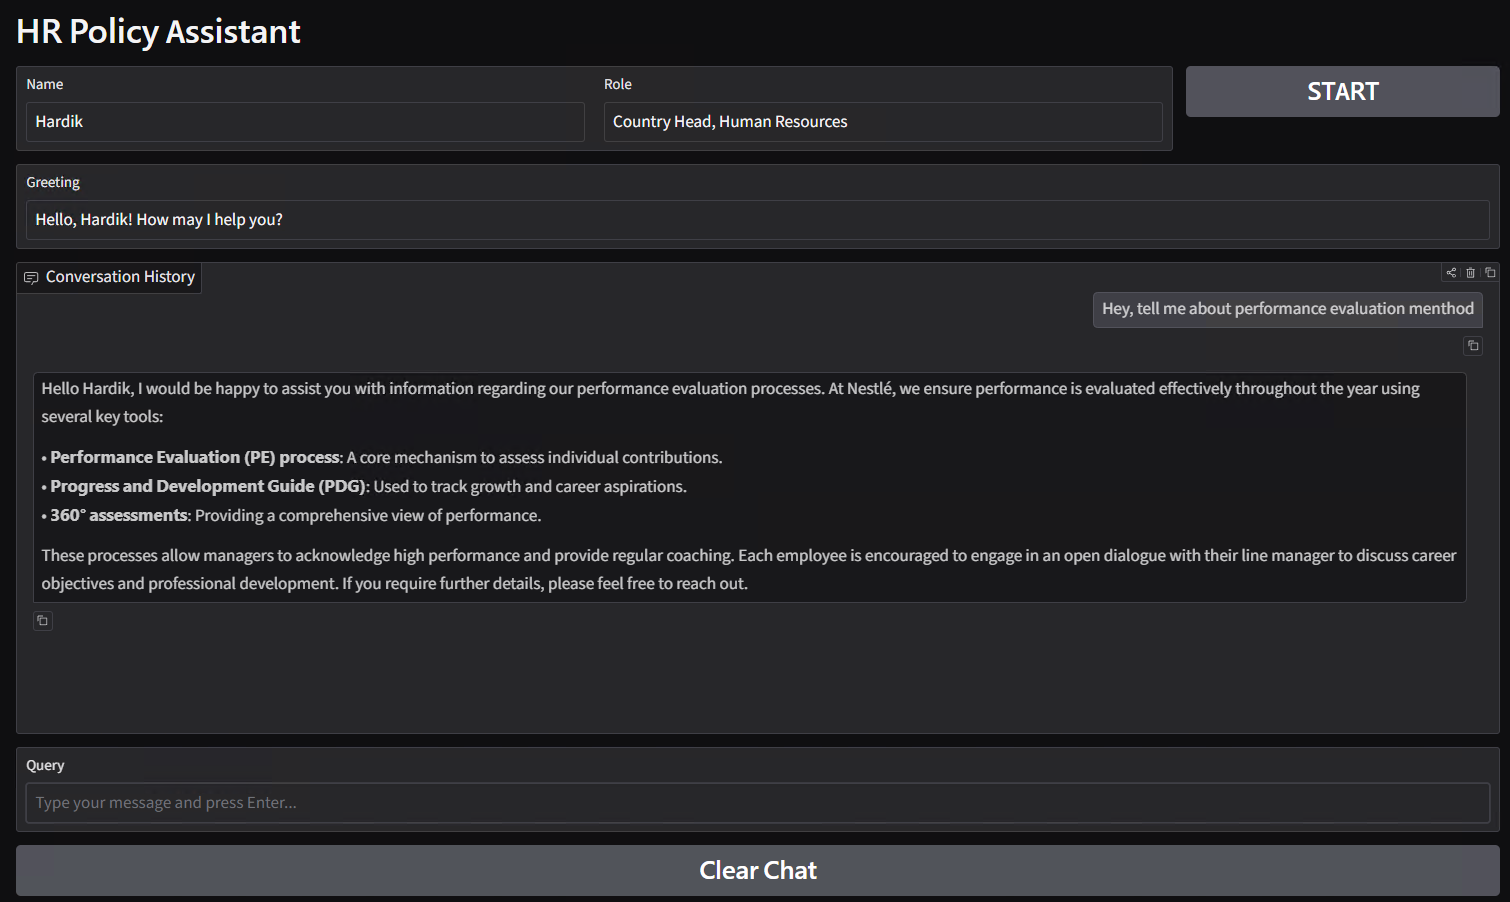Click the 'Conversation History' label

[120, 277]
